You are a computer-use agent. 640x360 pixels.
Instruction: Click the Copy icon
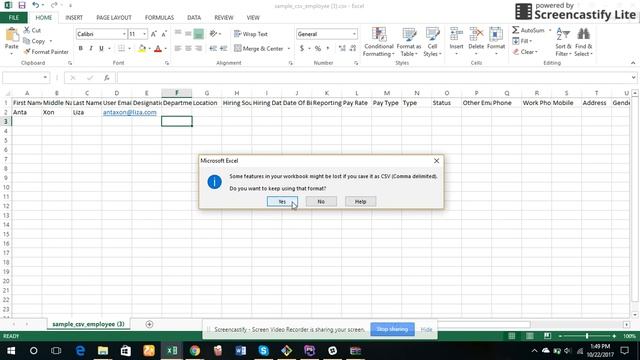pyautogui.click(x=27, y=41)
